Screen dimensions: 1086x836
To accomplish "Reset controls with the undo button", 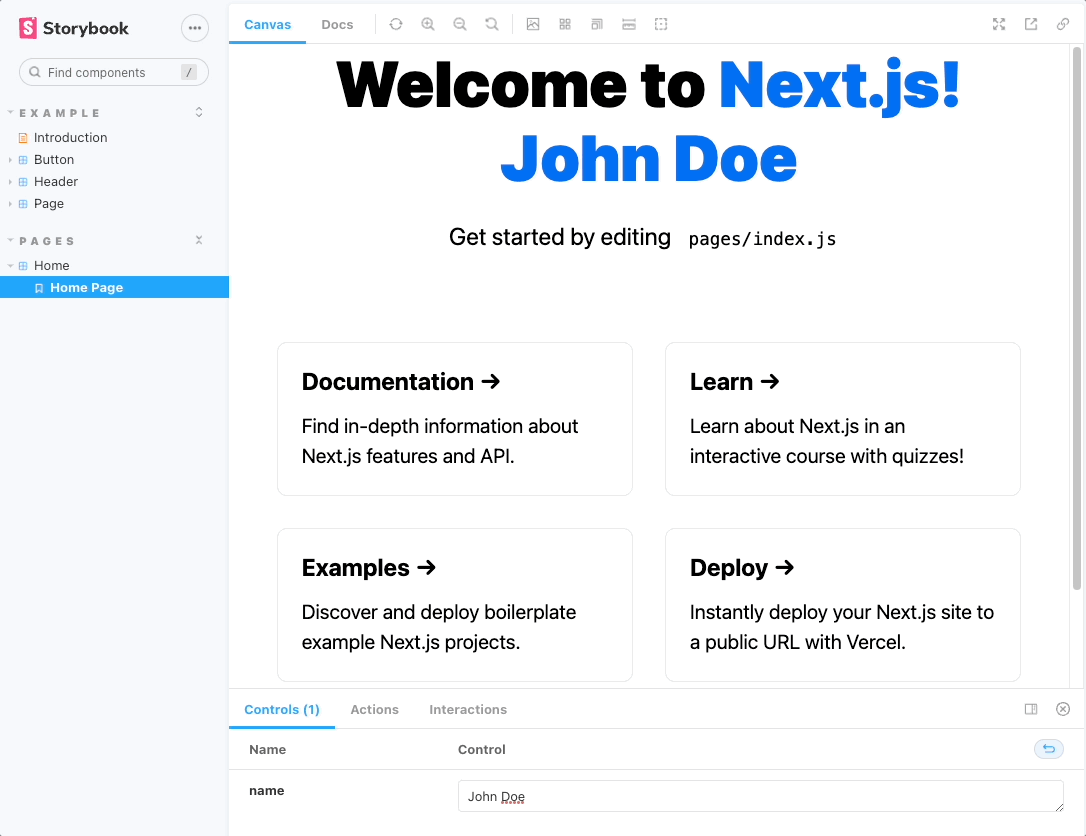I will (1049, 749).
